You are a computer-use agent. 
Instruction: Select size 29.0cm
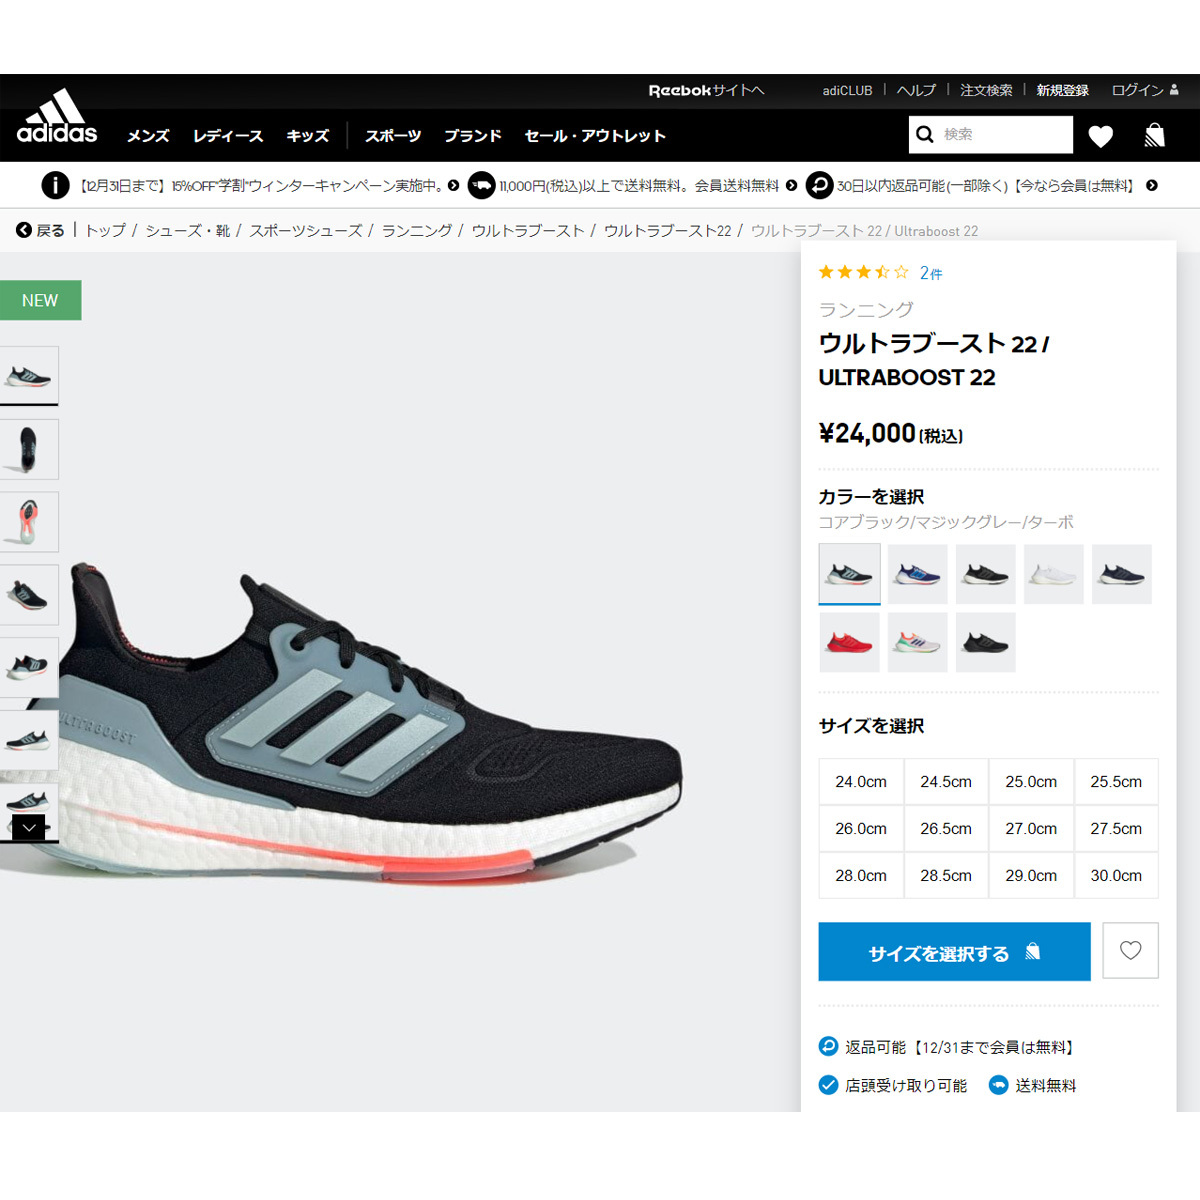pos(1031,876)
